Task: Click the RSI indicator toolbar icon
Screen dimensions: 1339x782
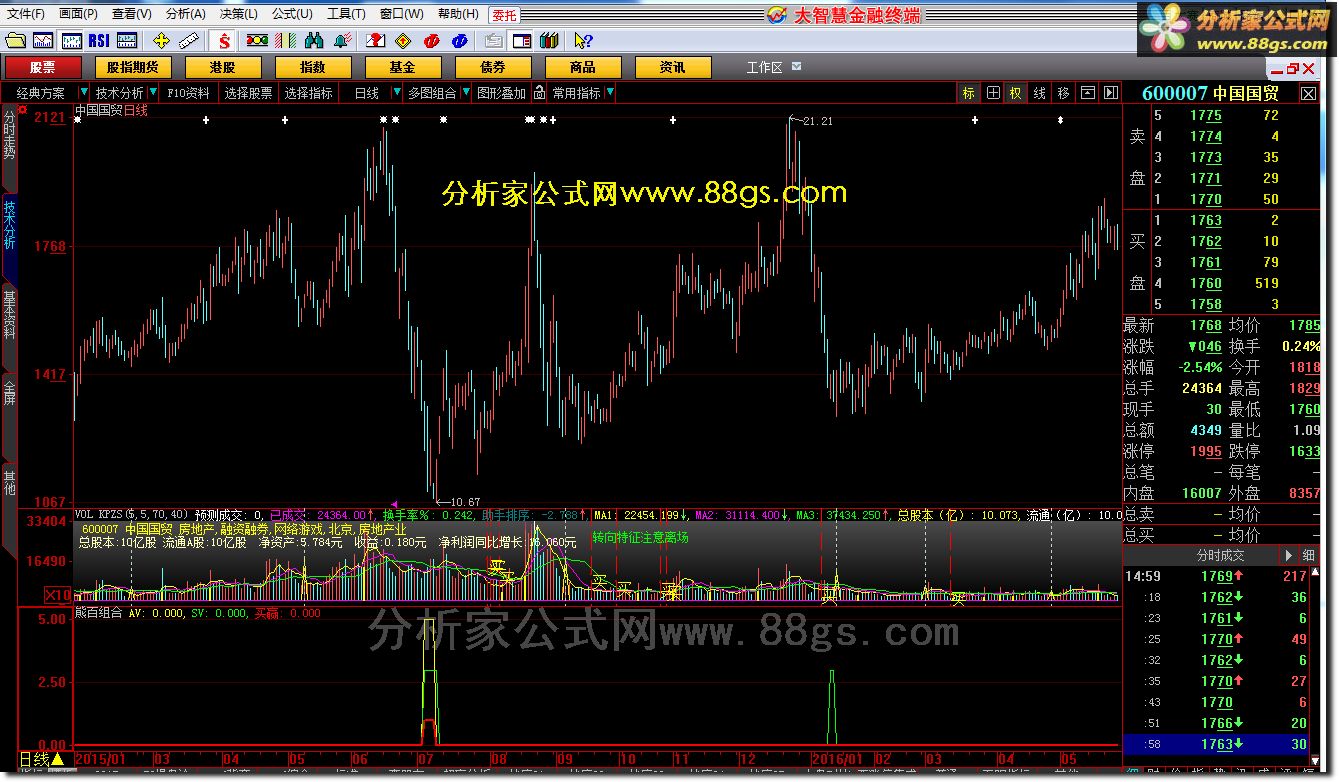Action: pos(99,41)
